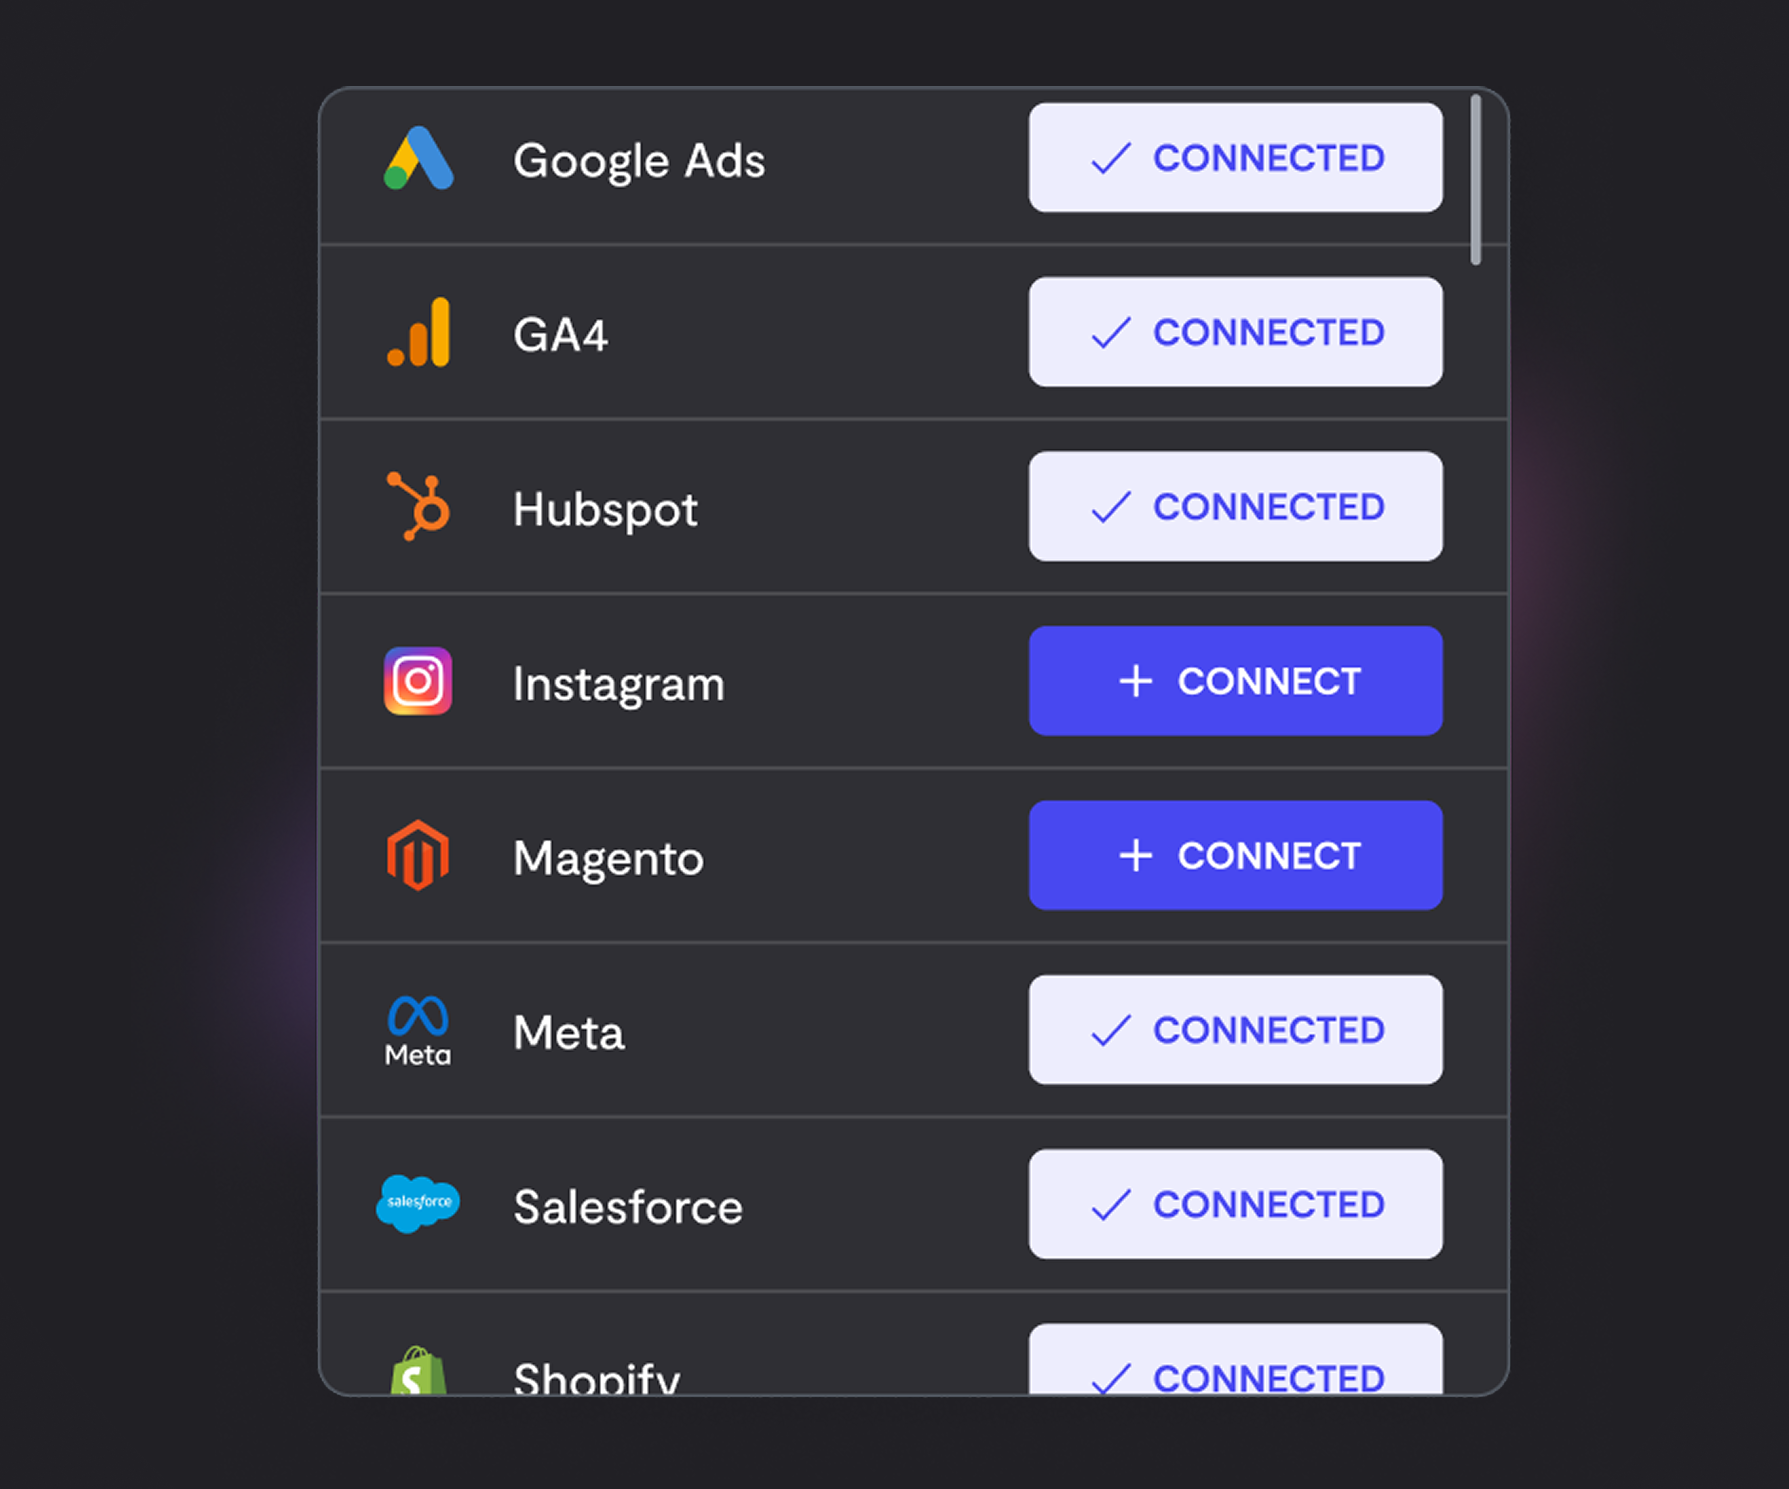Click the Salesforce cloud icon
The image size is (1789, 1489).
coord(418,1203)
